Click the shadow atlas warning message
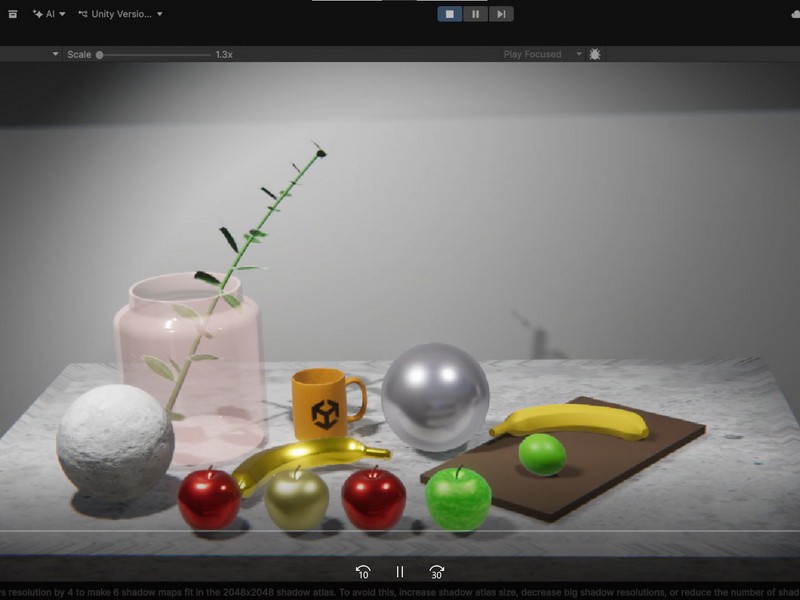This screenshot has height=600, width=800. tap(400, 592)
